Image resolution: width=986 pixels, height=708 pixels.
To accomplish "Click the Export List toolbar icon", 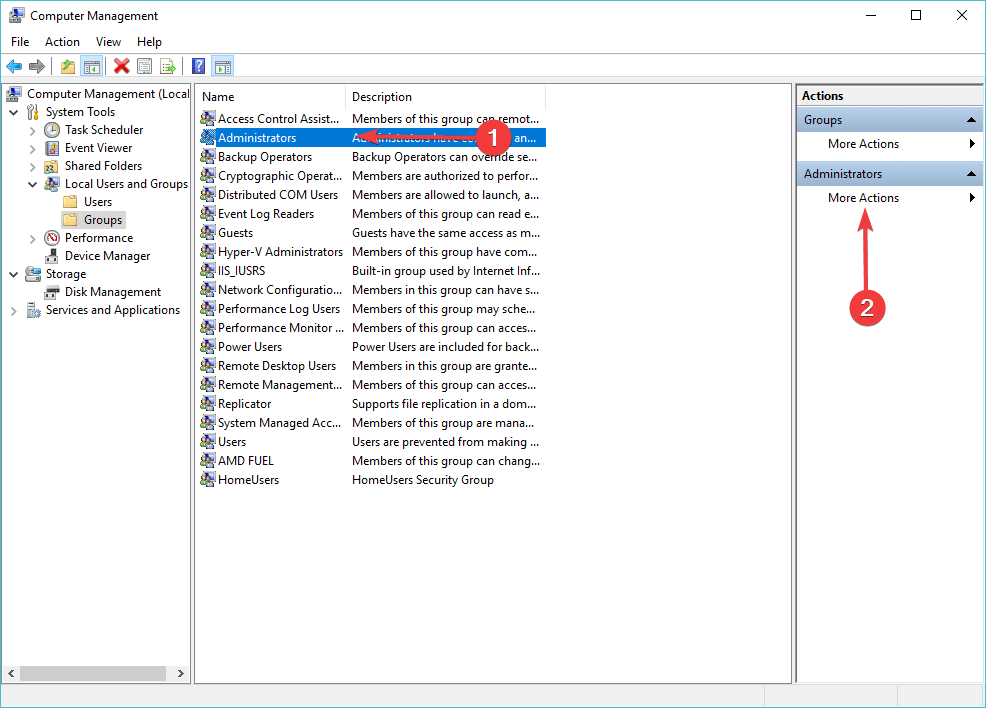I will pos(168,66).
